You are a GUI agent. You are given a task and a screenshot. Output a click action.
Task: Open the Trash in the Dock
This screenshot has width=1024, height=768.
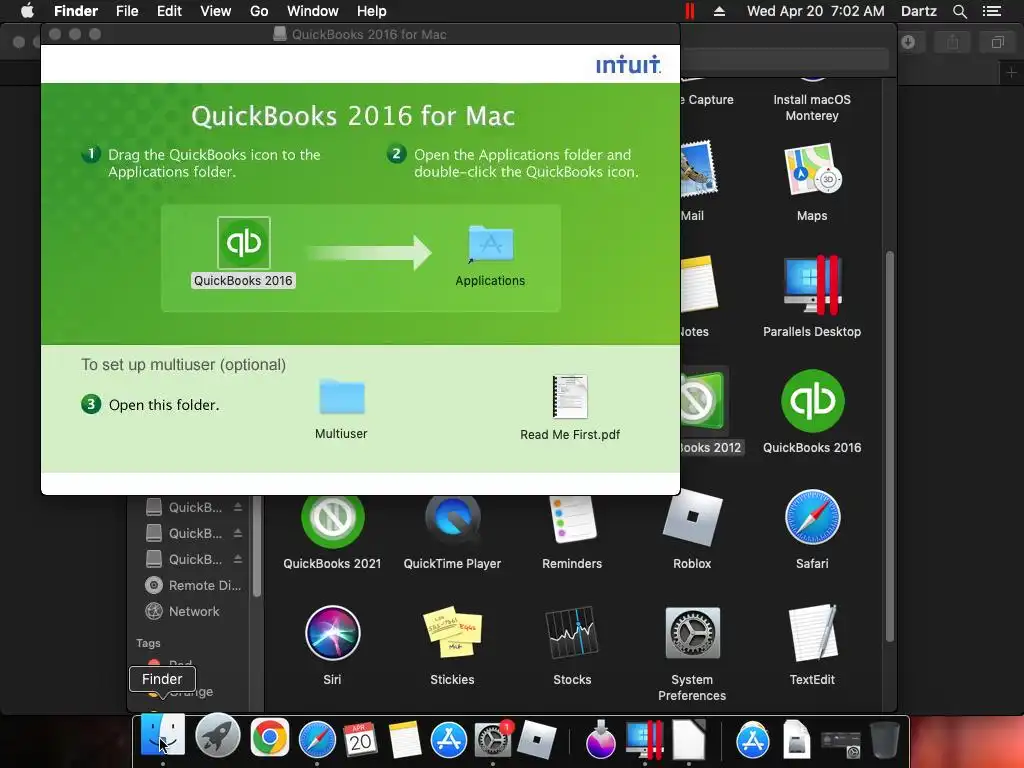tap(884, 739)
